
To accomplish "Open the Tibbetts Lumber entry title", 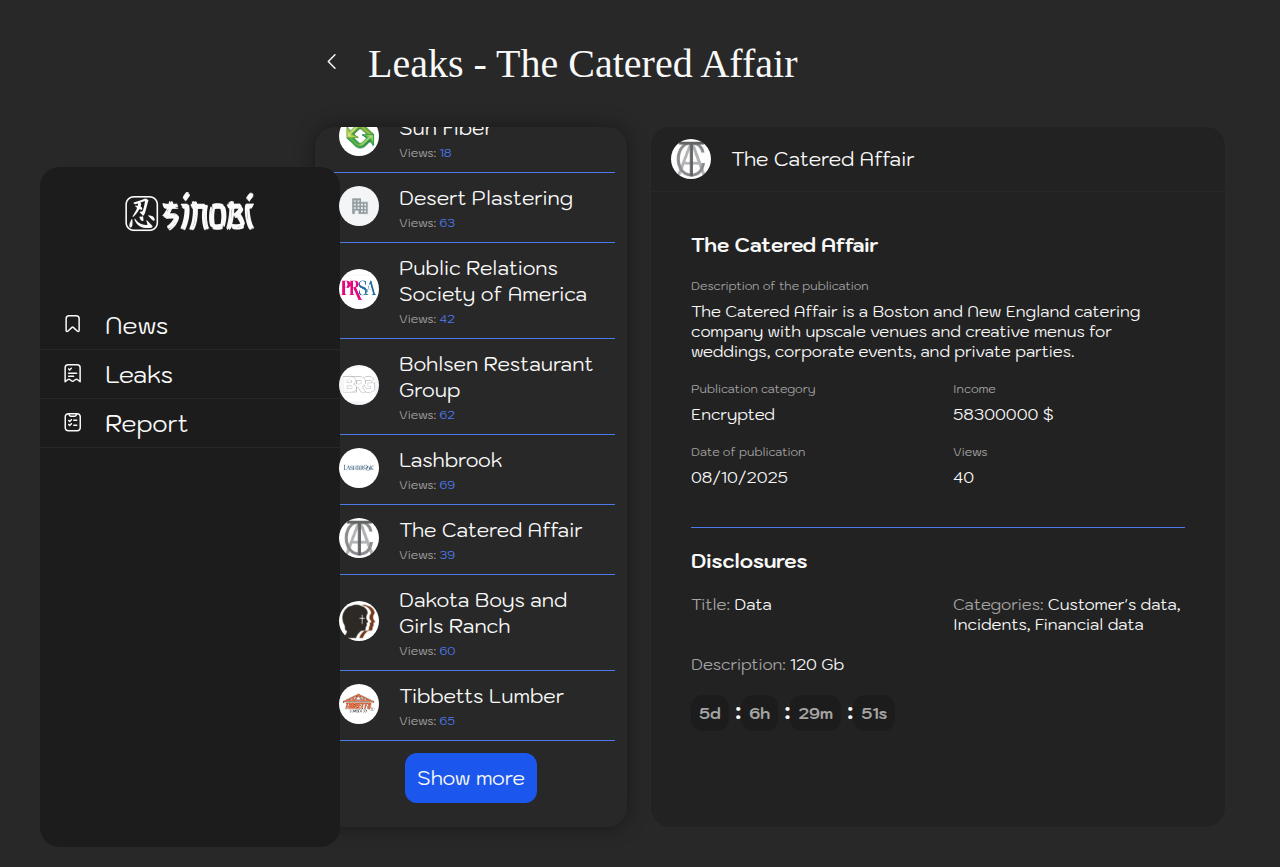I will (x=481, y=696).
